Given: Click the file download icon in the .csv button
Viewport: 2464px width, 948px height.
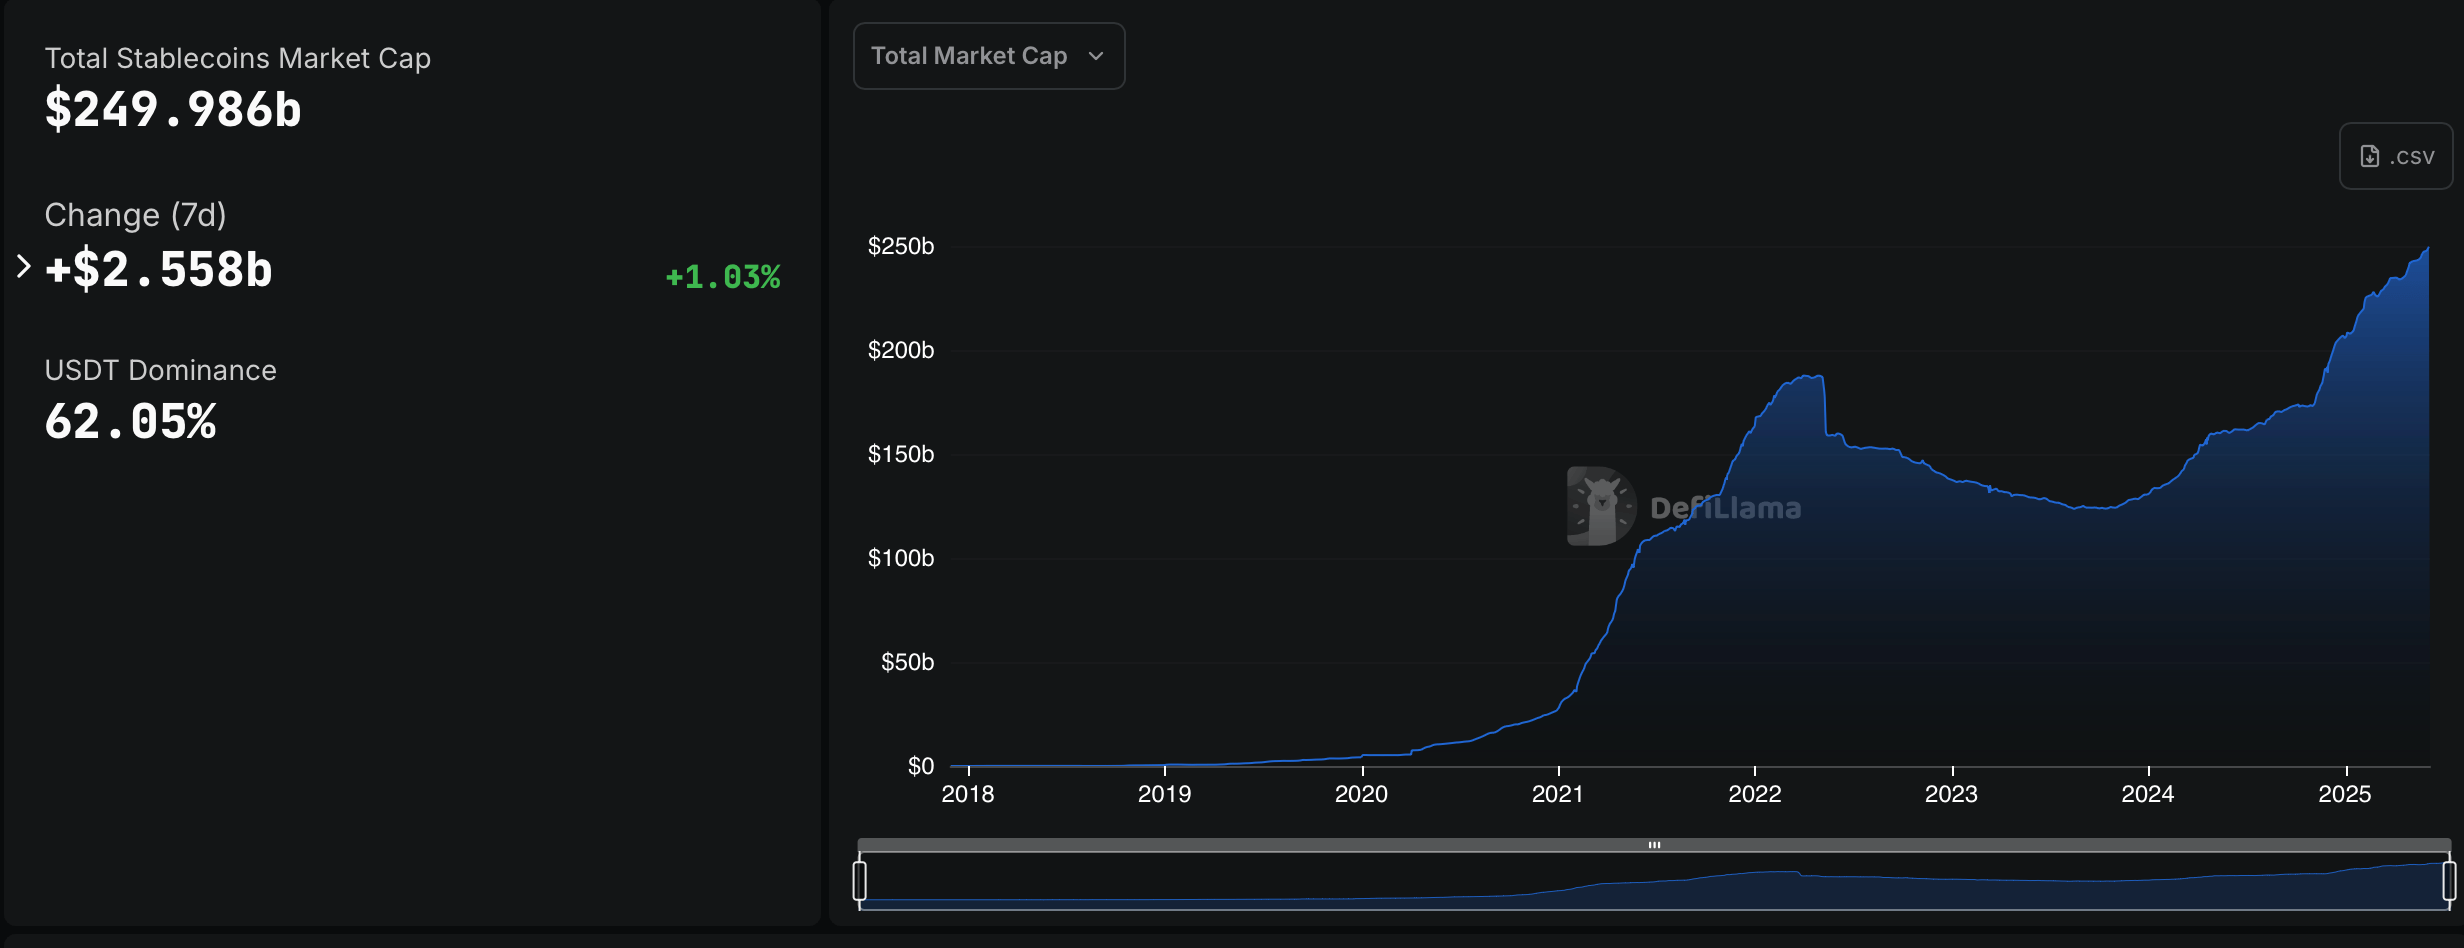Looking at the screenshot, I should [x=2368, y=156].
